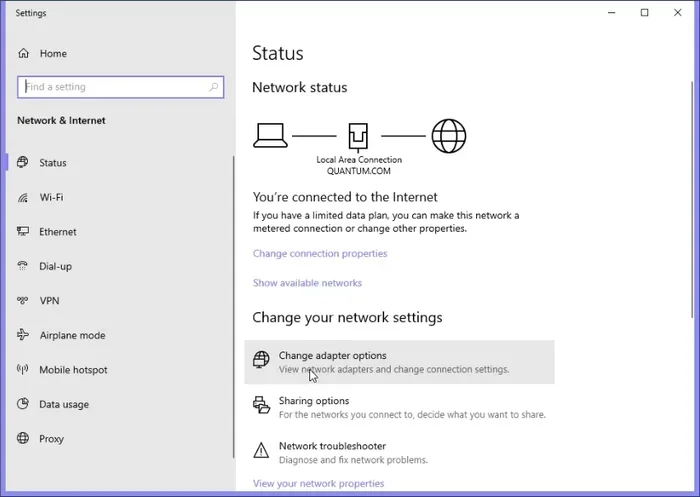Go to the Wi-Fi settings section
Image resolution: width=700 pixels, height=497 pixels.
tap(51, 197)
